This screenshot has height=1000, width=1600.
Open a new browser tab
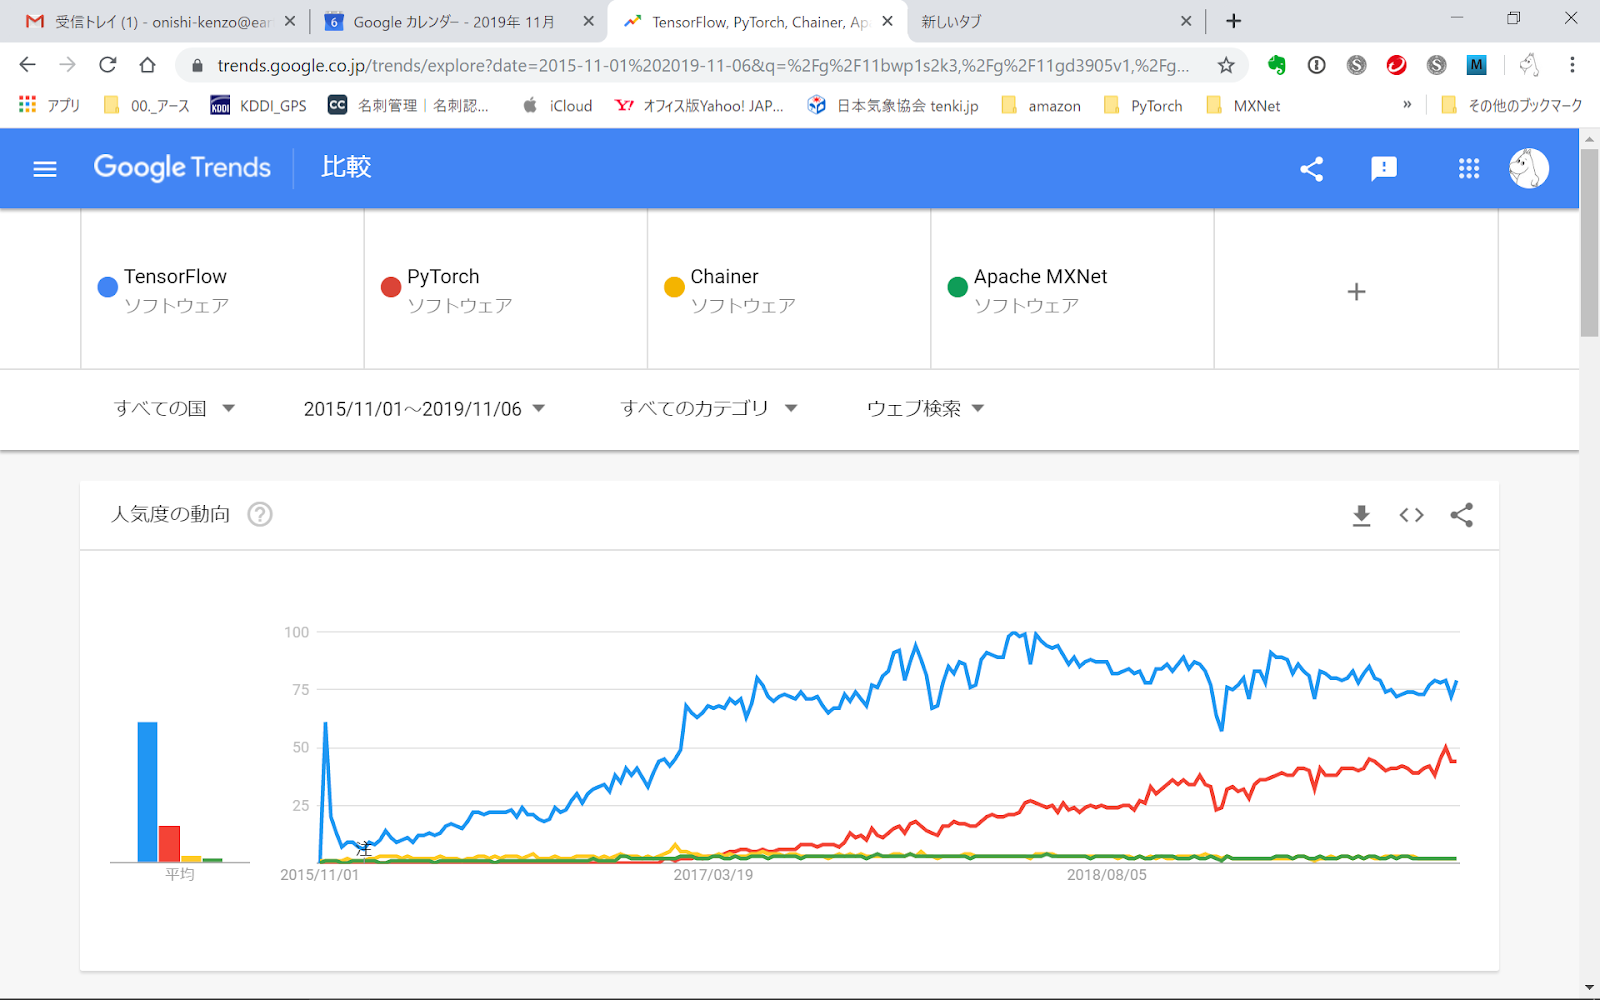coord(1234,21)
